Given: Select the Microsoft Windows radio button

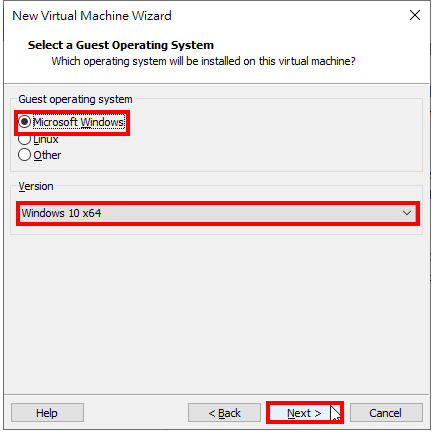Looking at the screenshot, I should click(24, 122).
